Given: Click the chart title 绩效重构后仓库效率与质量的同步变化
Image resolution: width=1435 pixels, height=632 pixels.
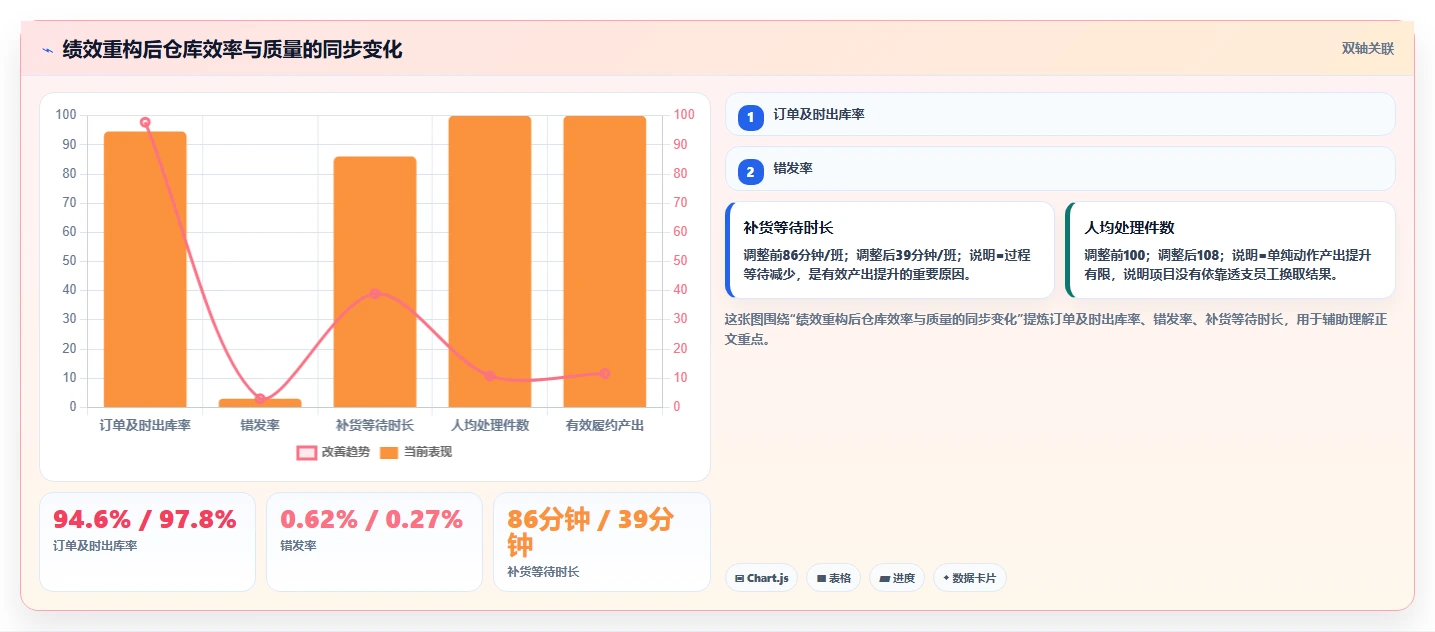Looking at the screenshot, I should (232, 49).
